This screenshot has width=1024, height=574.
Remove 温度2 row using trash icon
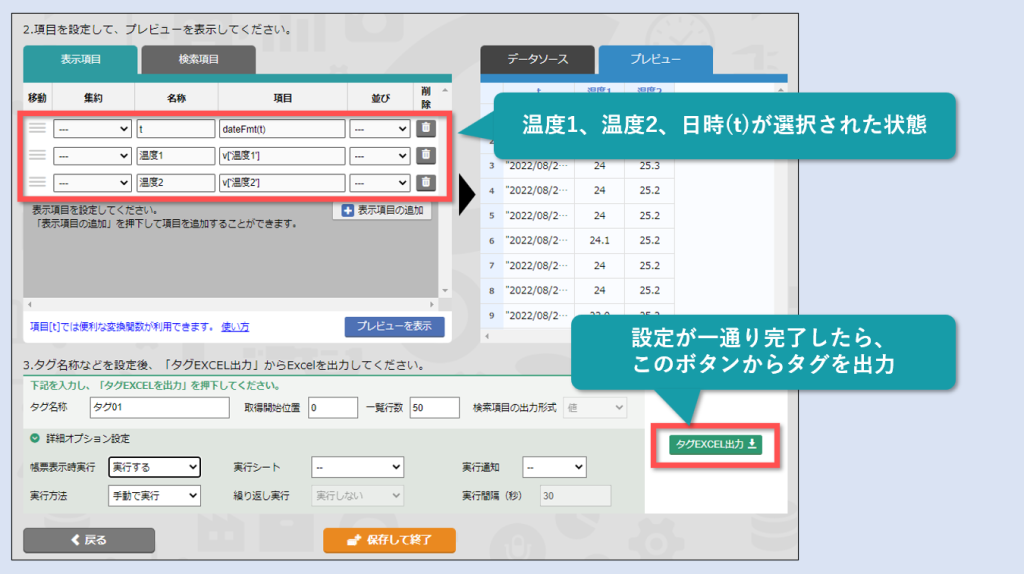click(425, 182)
